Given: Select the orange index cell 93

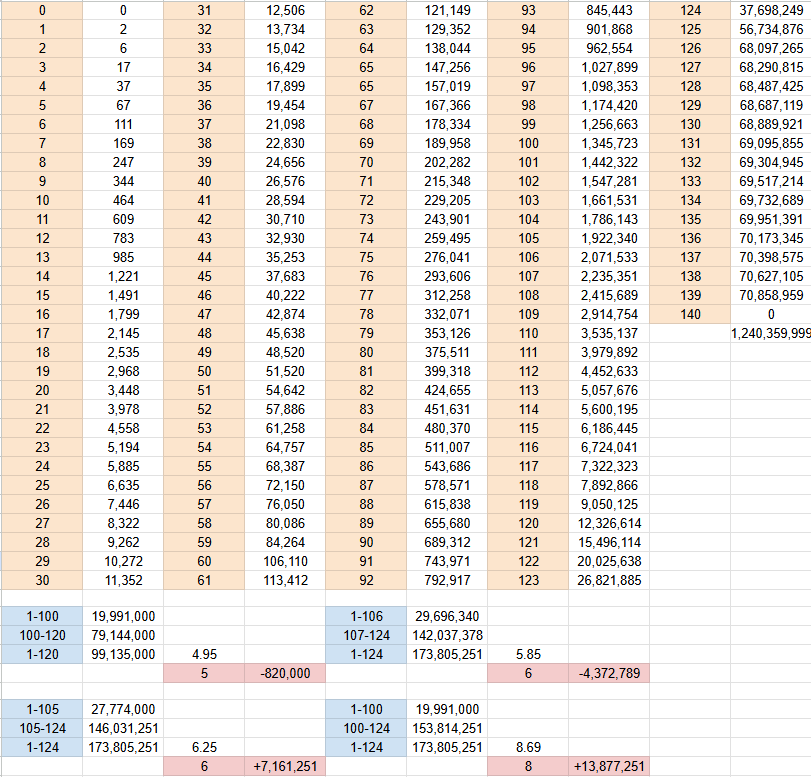Looking at the screenshot, I should (528, 10).
